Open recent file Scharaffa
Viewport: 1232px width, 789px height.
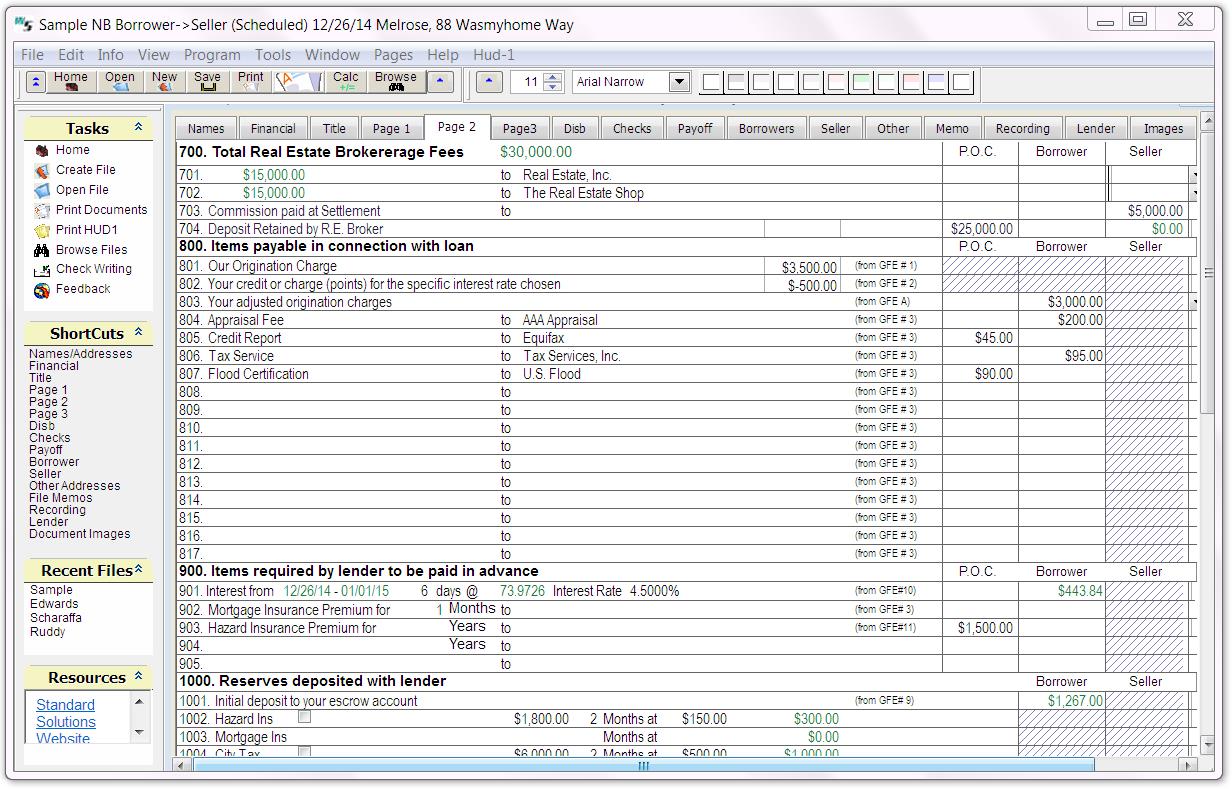[56, 618]
